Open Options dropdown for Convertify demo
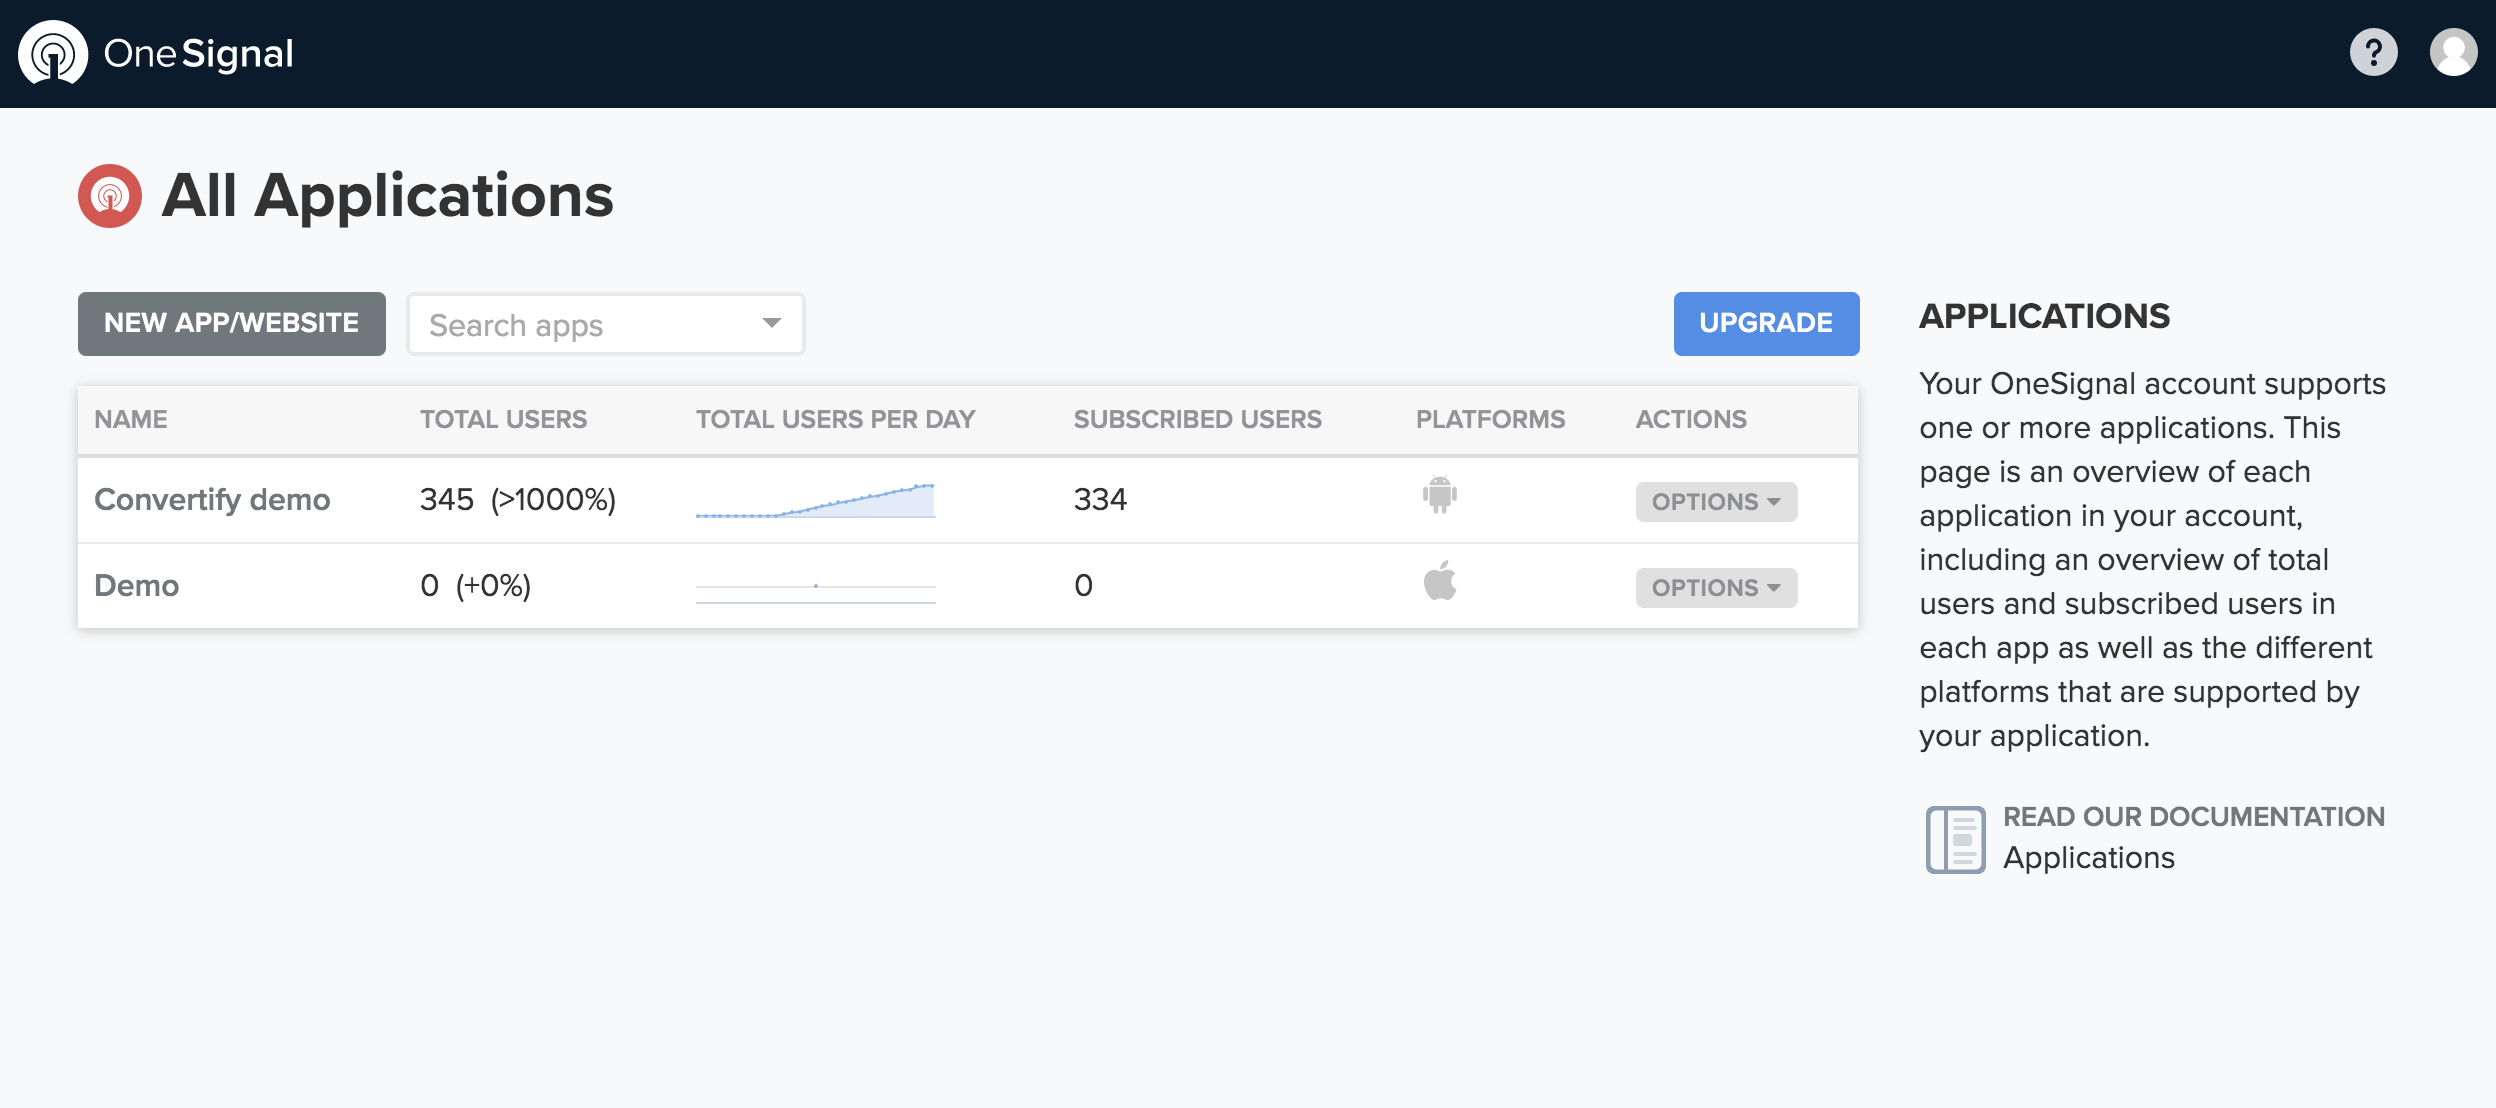 tap(1716, 502)
